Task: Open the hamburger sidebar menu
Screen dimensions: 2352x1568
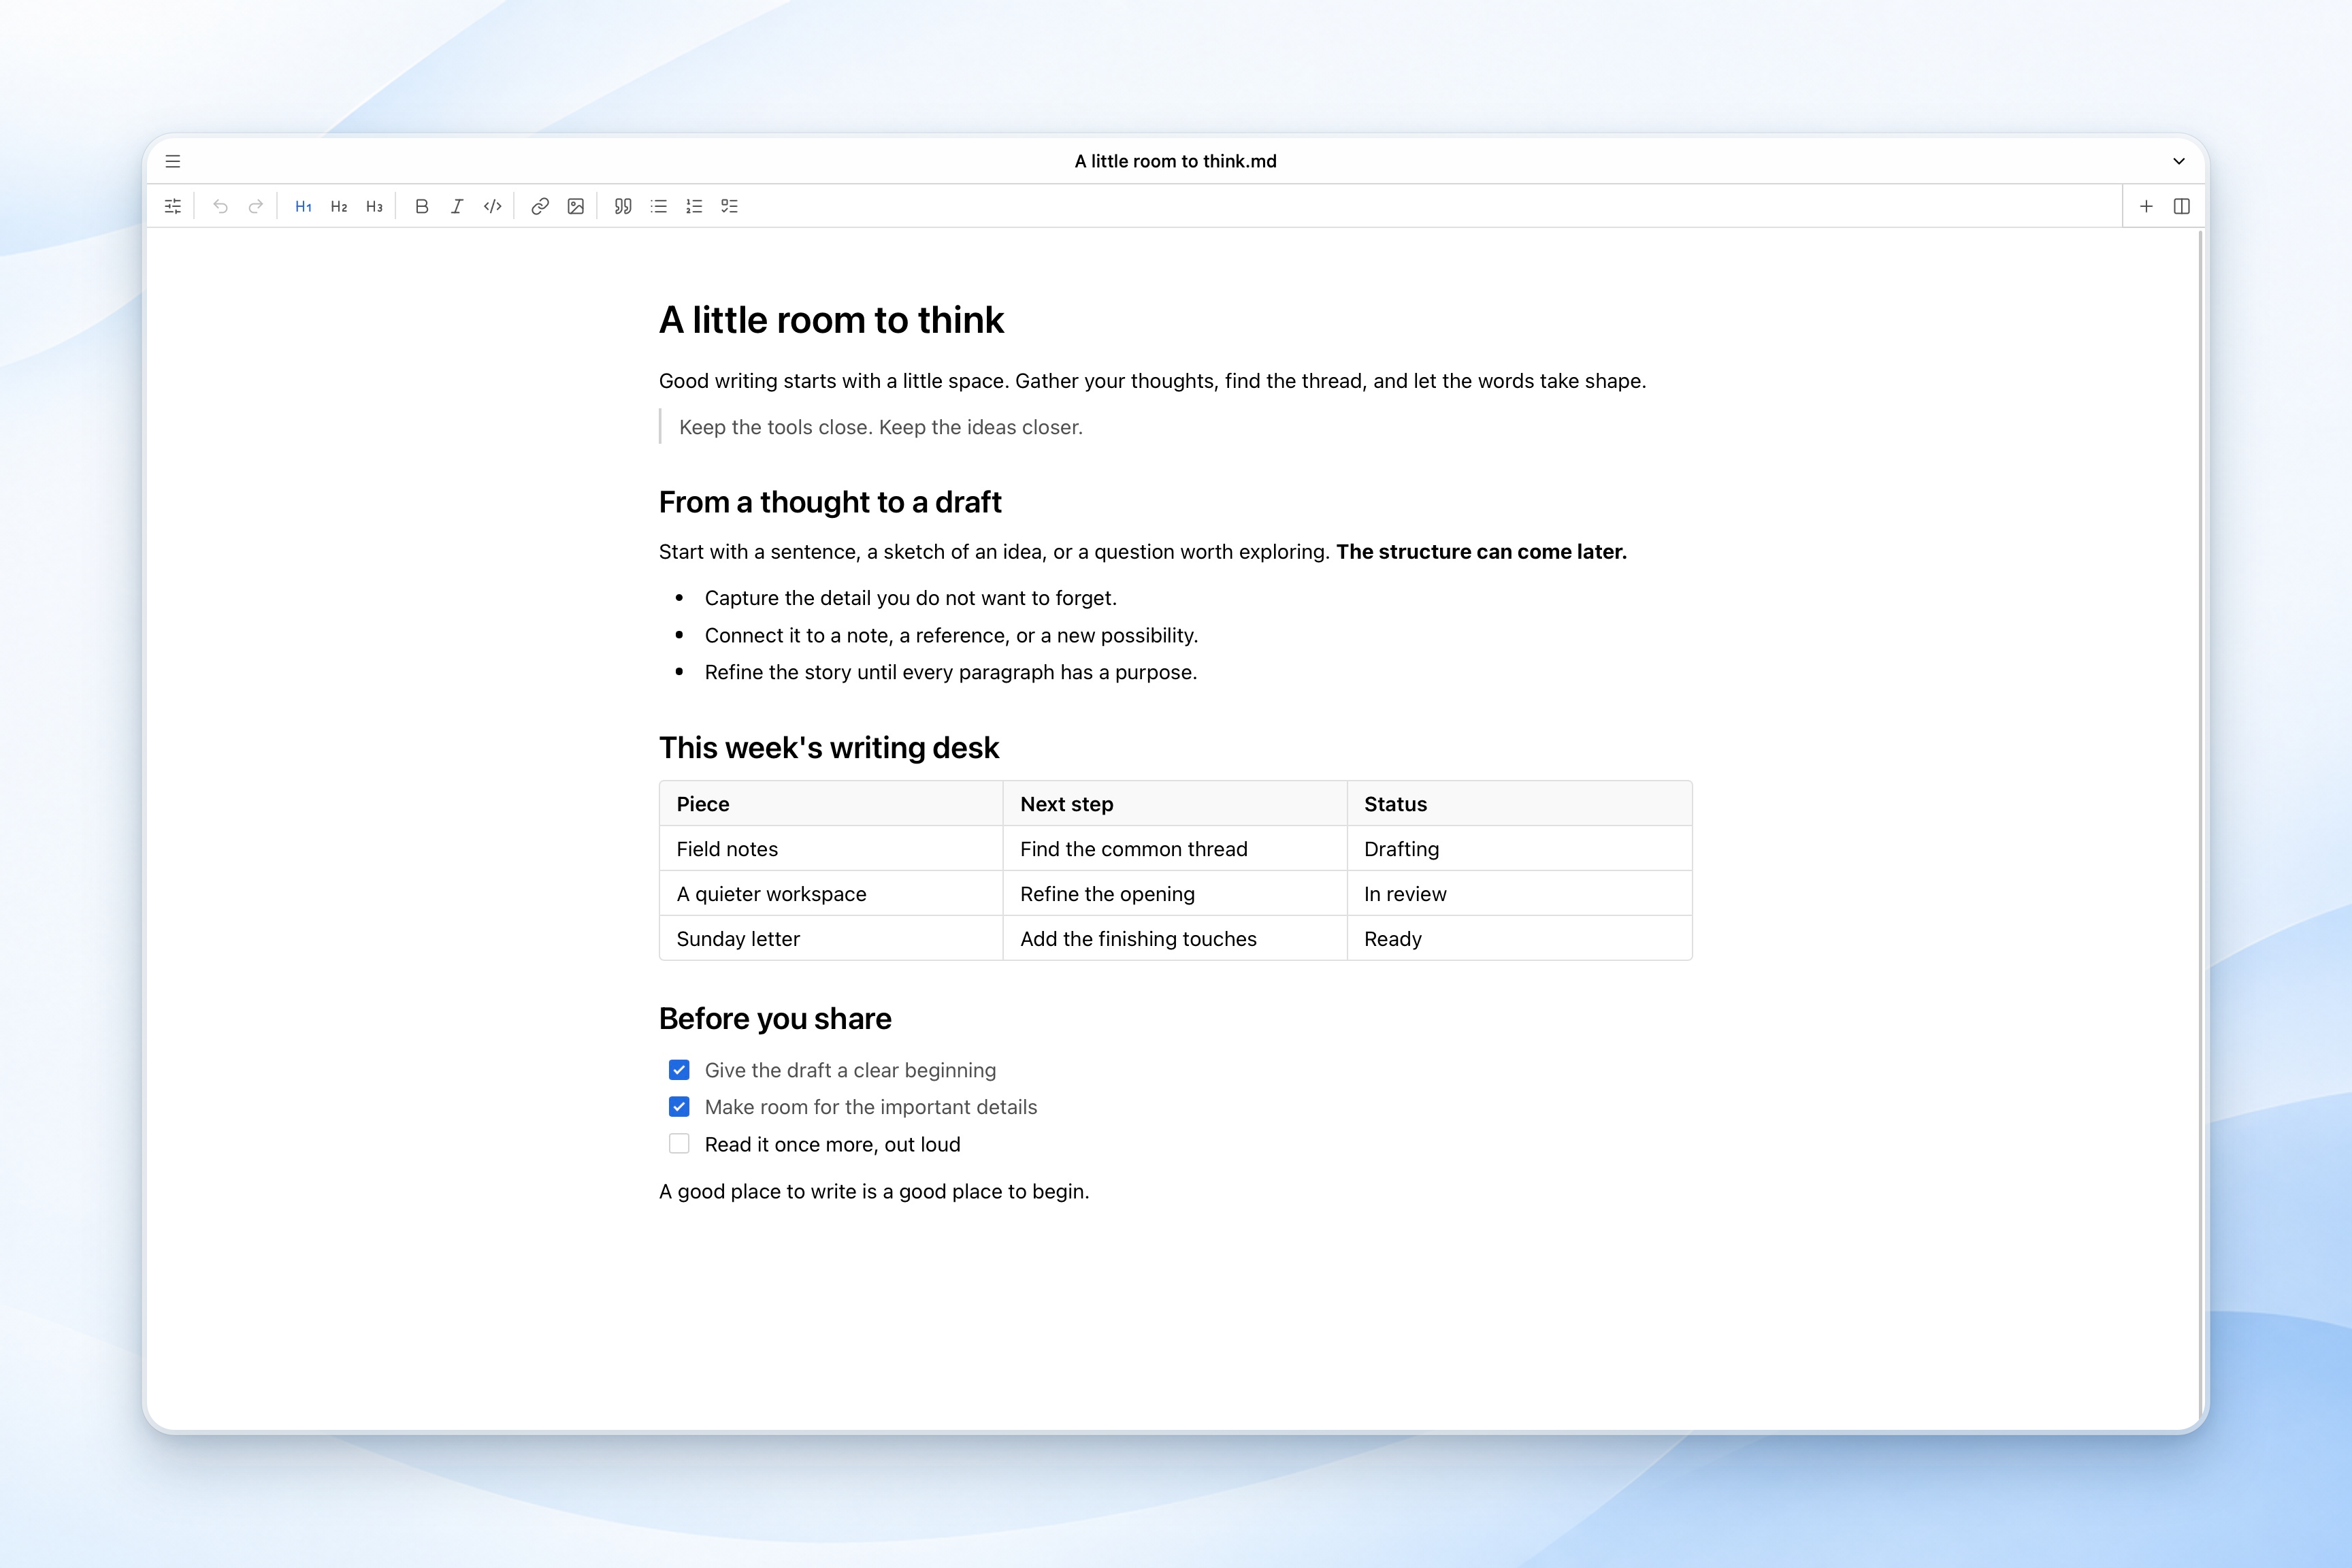Action: tap(173, 161)
